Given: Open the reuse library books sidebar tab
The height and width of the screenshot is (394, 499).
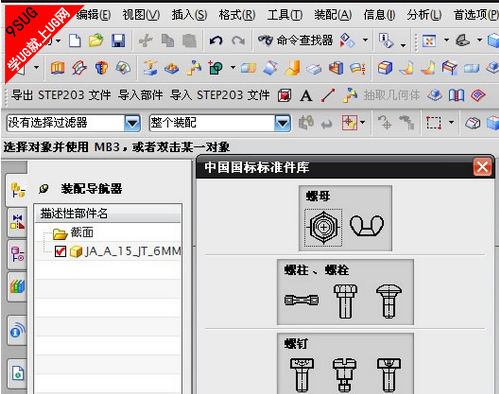Looking at the screenshot, I should pyautogui.click(x=17, y=286).
